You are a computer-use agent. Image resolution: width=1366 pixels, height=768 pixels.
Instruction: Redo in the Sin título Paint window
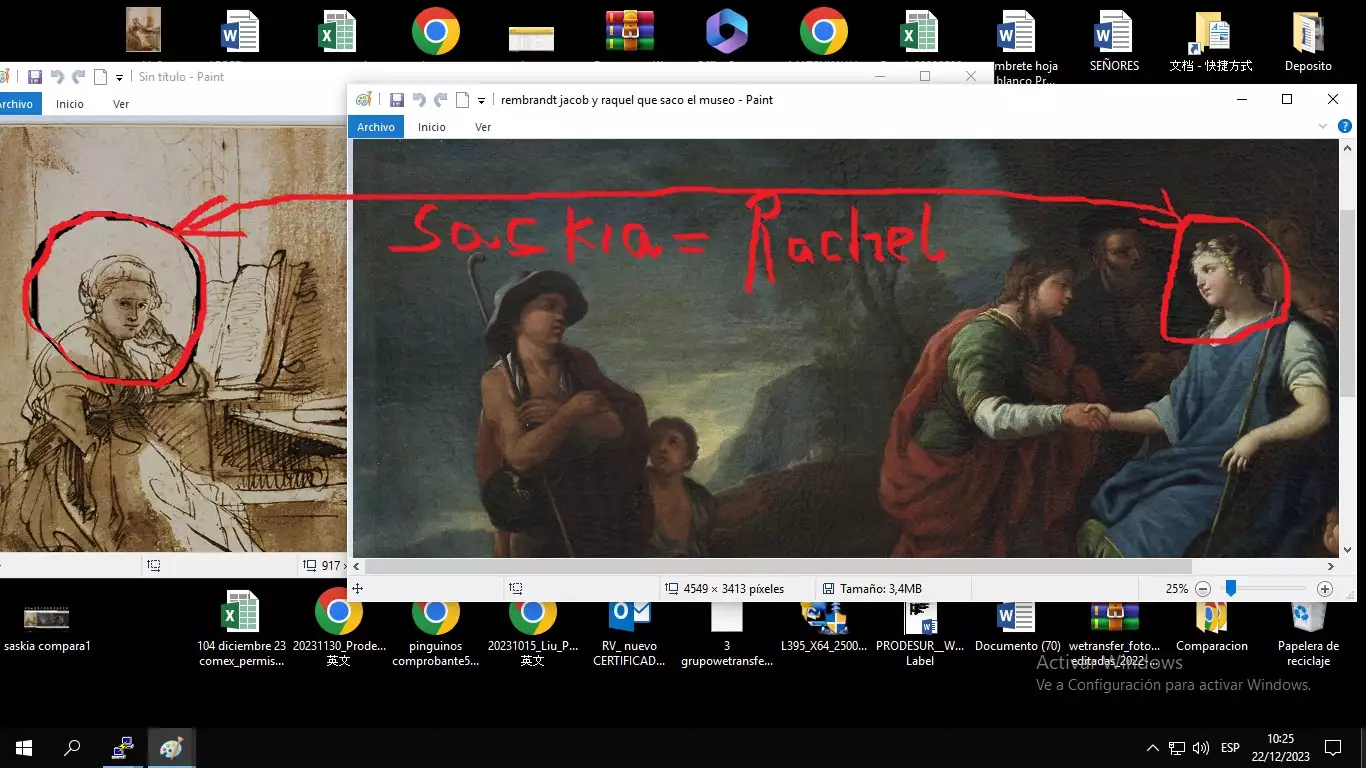(x=79, y=77)
